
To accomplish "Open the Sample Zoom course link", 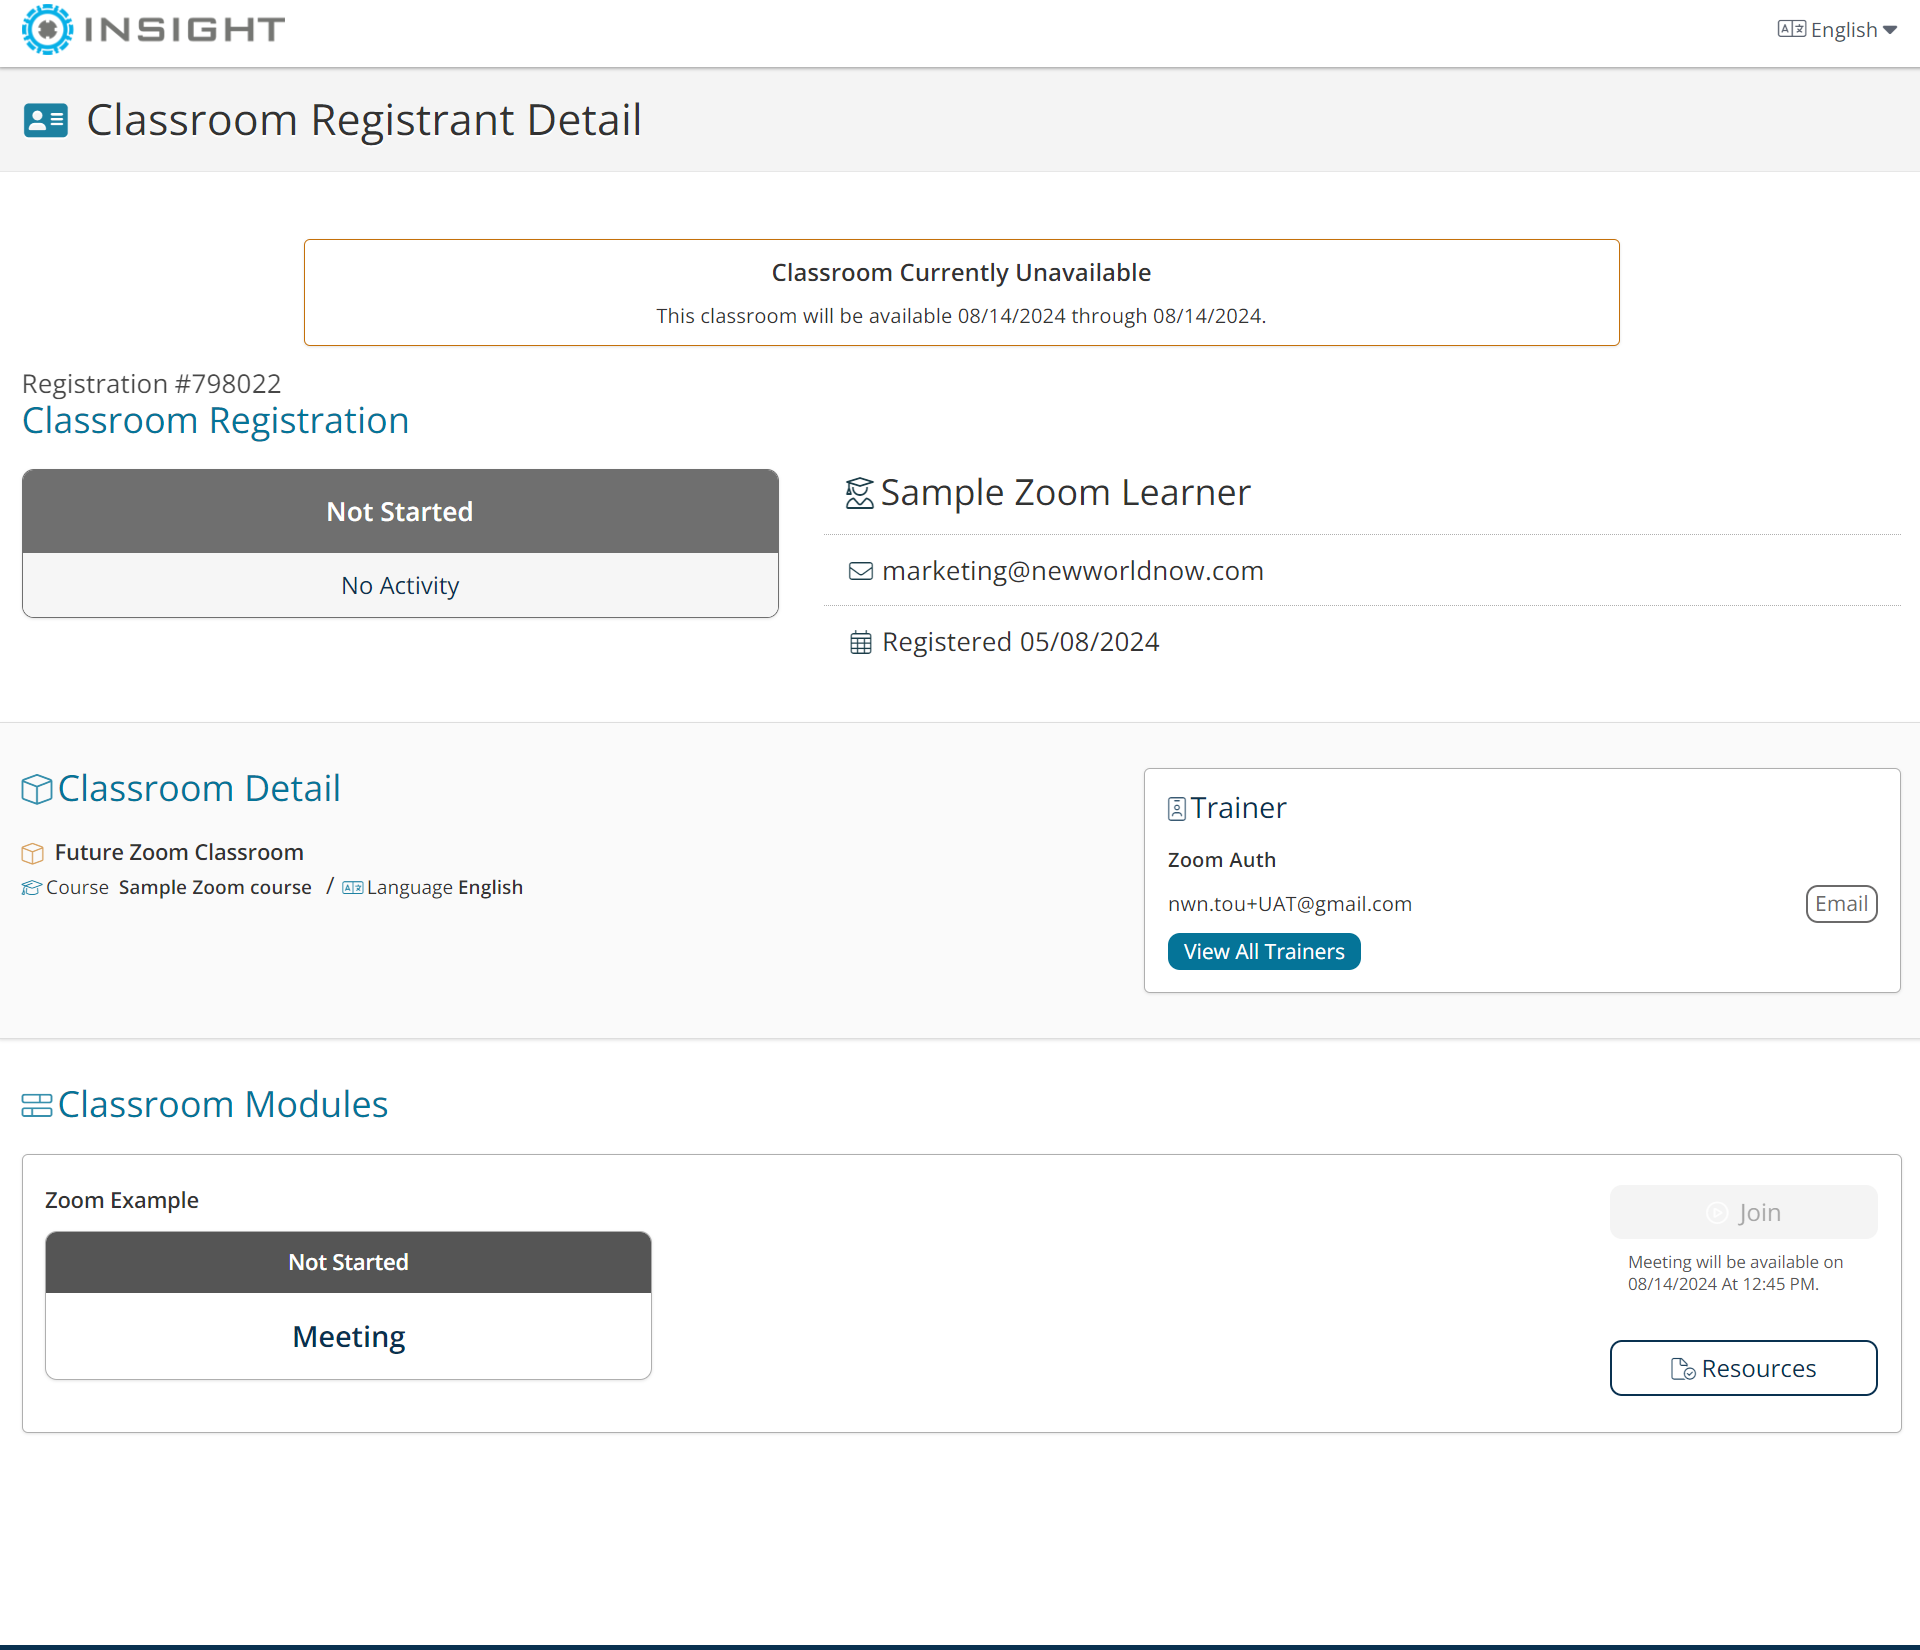I will (215, 888).
